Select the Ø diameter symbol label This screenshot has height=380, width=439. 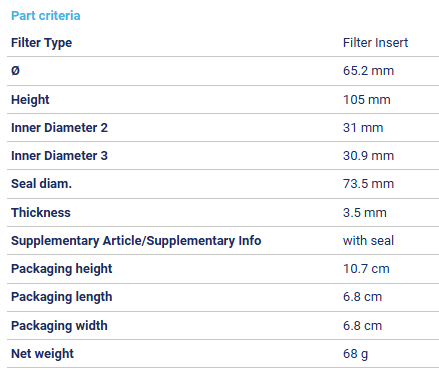point(15,71)
